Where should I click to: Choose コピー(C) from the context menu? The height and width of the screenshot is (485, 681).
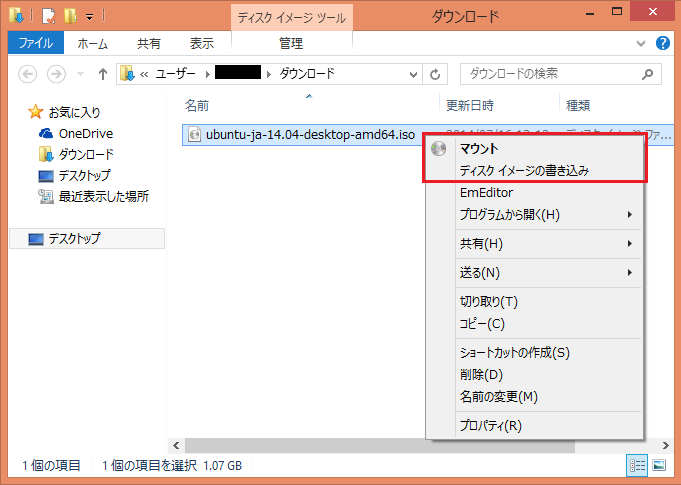535,324
